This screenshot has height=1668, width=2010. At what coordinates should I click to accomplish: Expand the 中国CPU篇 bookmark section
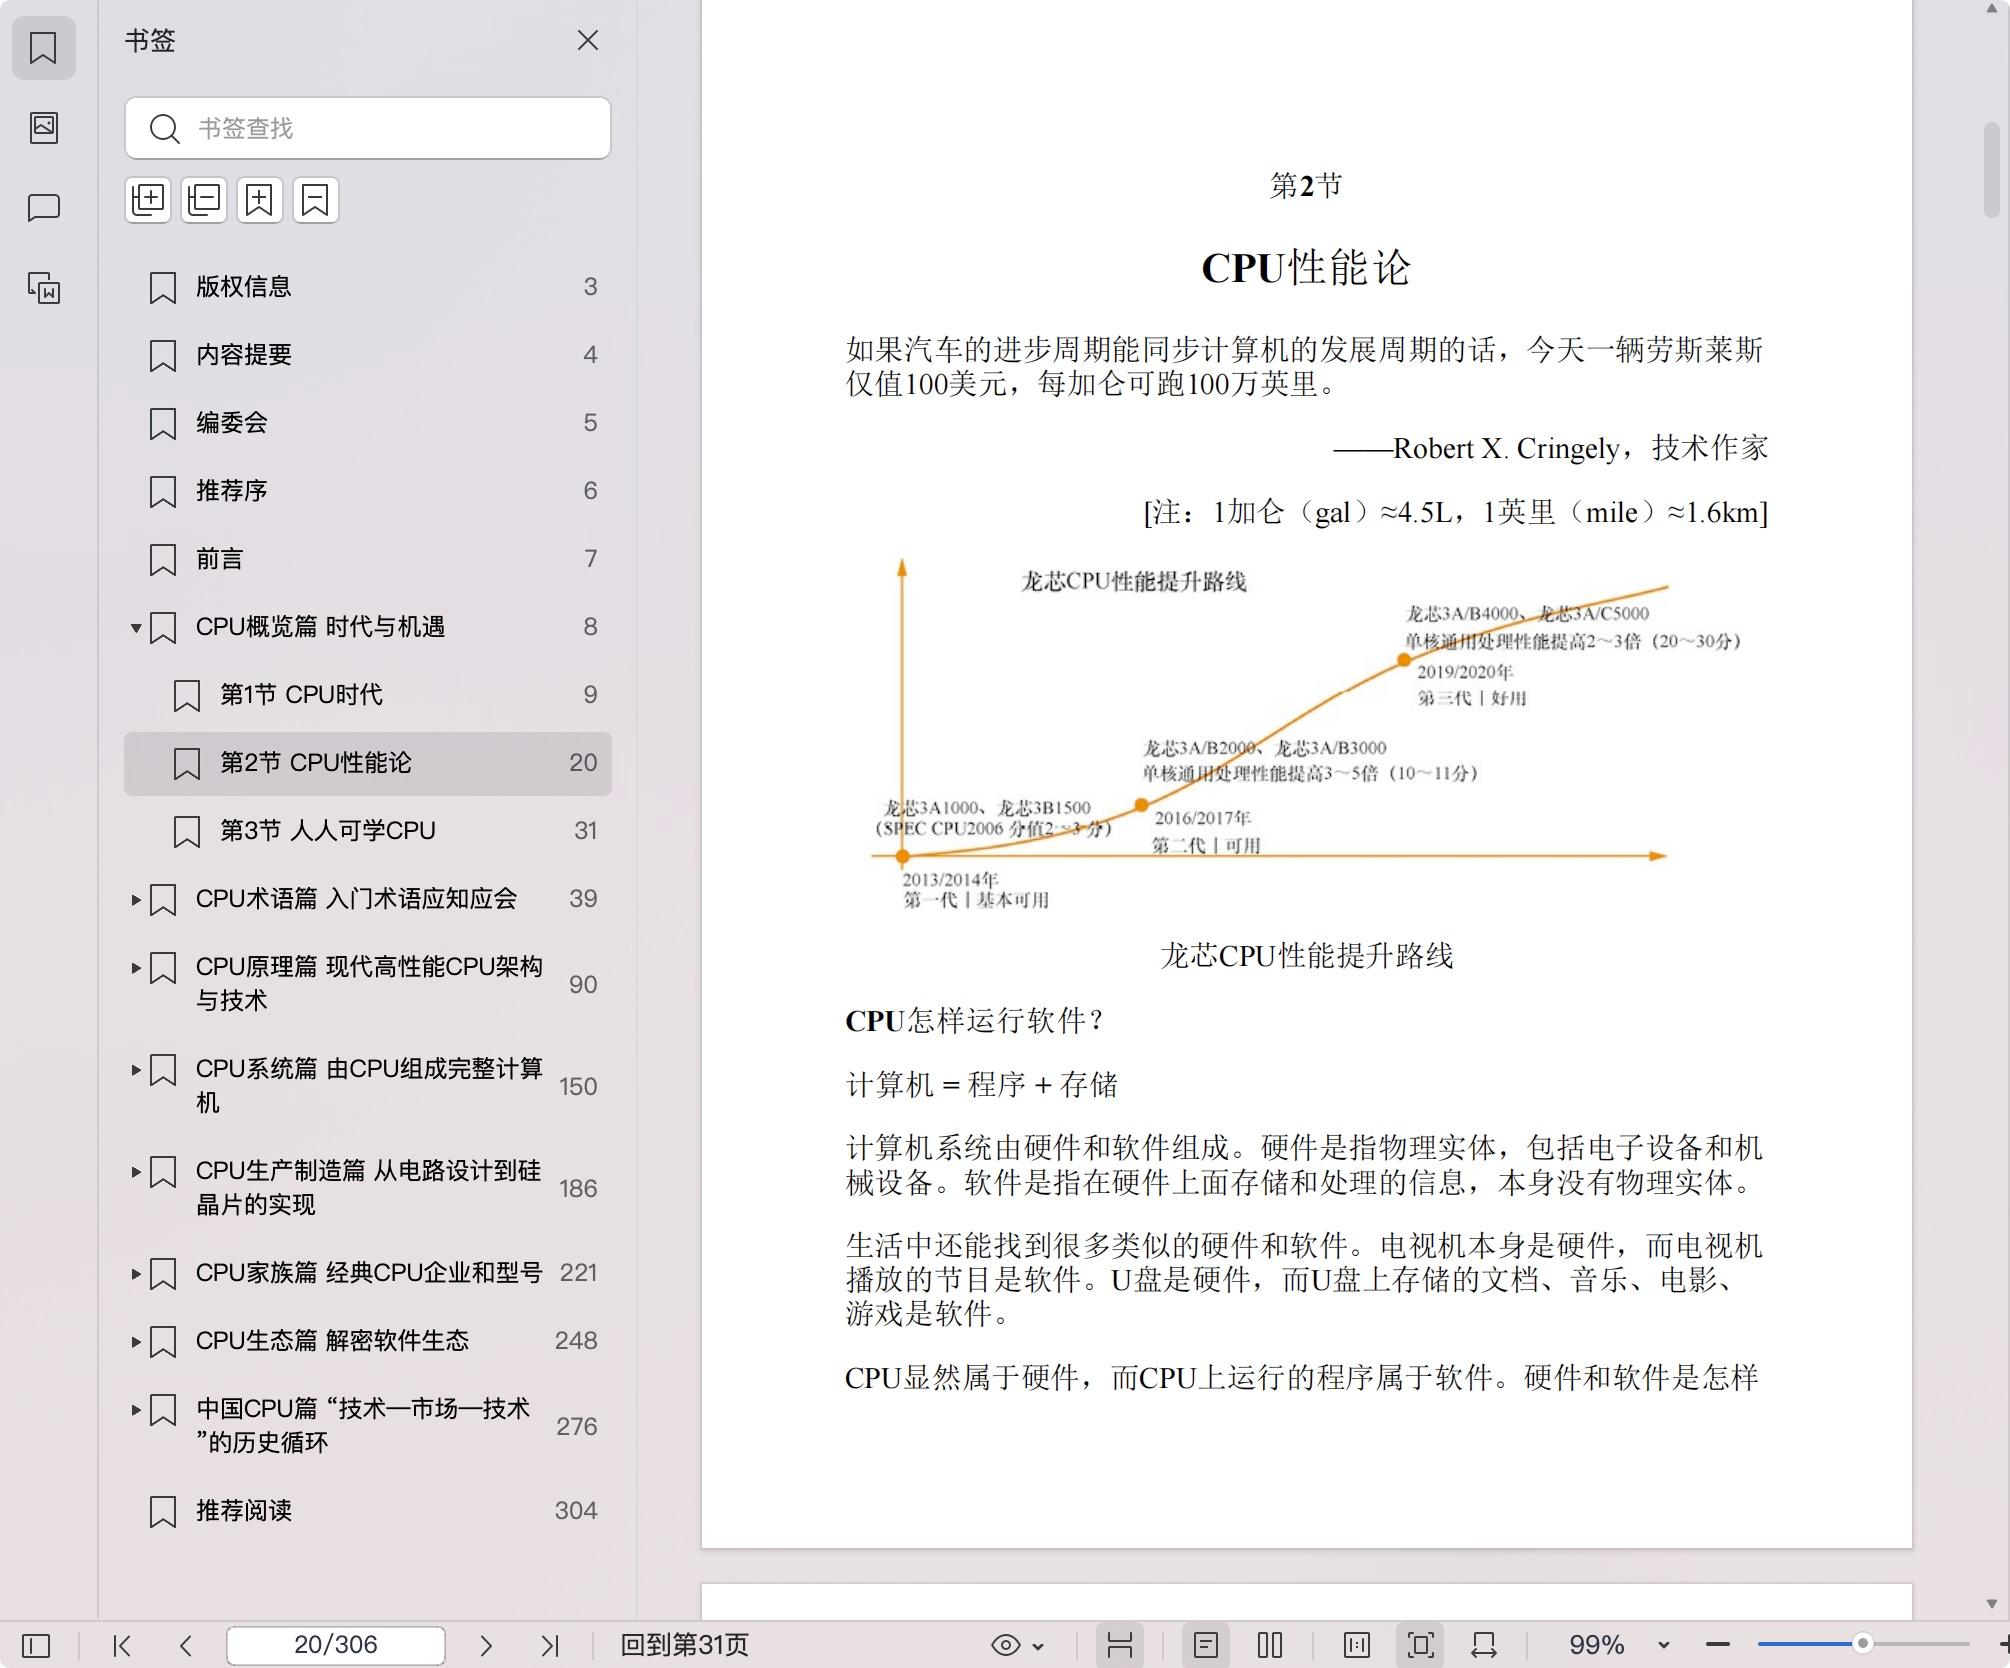pyautogui.click(x=135, y=1409)
